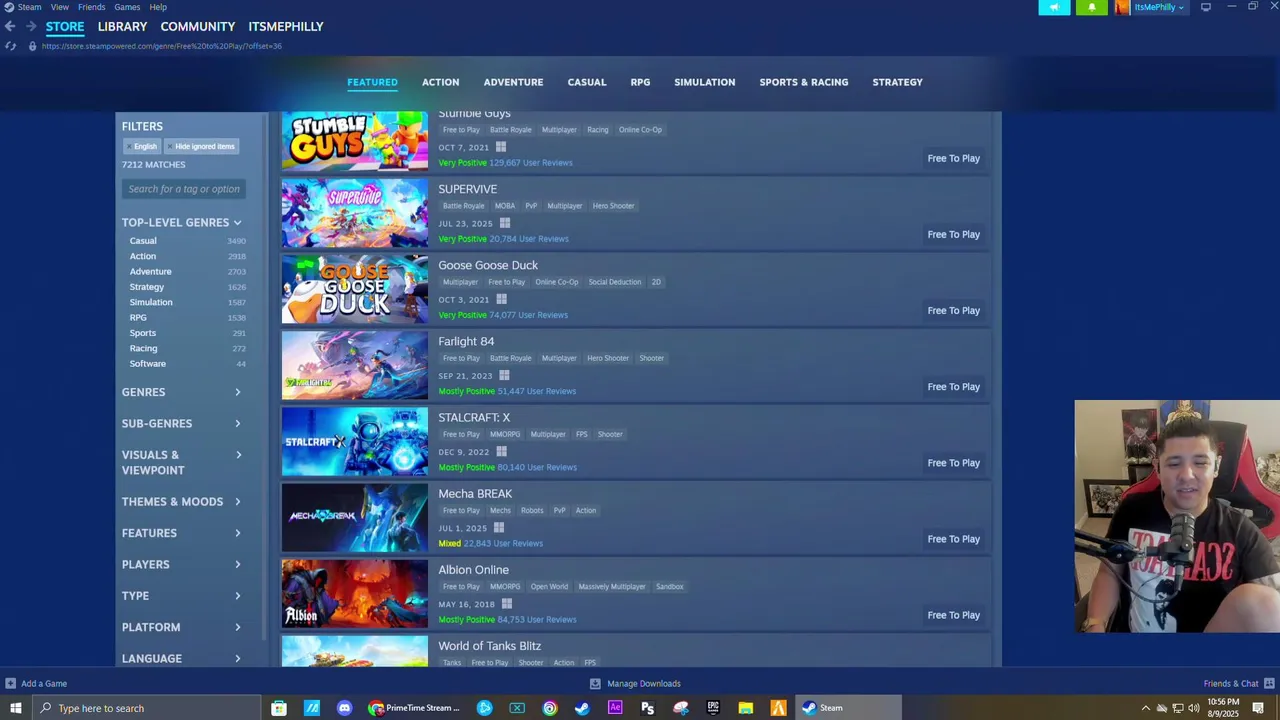1280x720 pixels.
Task: Click the MMORPG tag on Albion Online
Action: 505,587
